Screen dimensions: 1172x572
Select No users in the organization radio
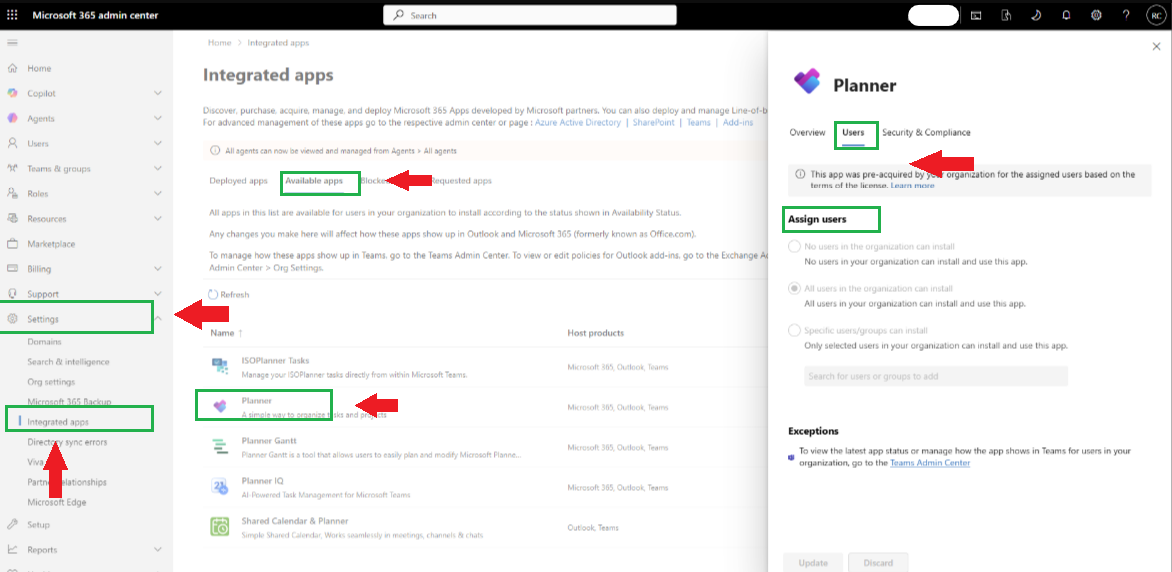794,246
